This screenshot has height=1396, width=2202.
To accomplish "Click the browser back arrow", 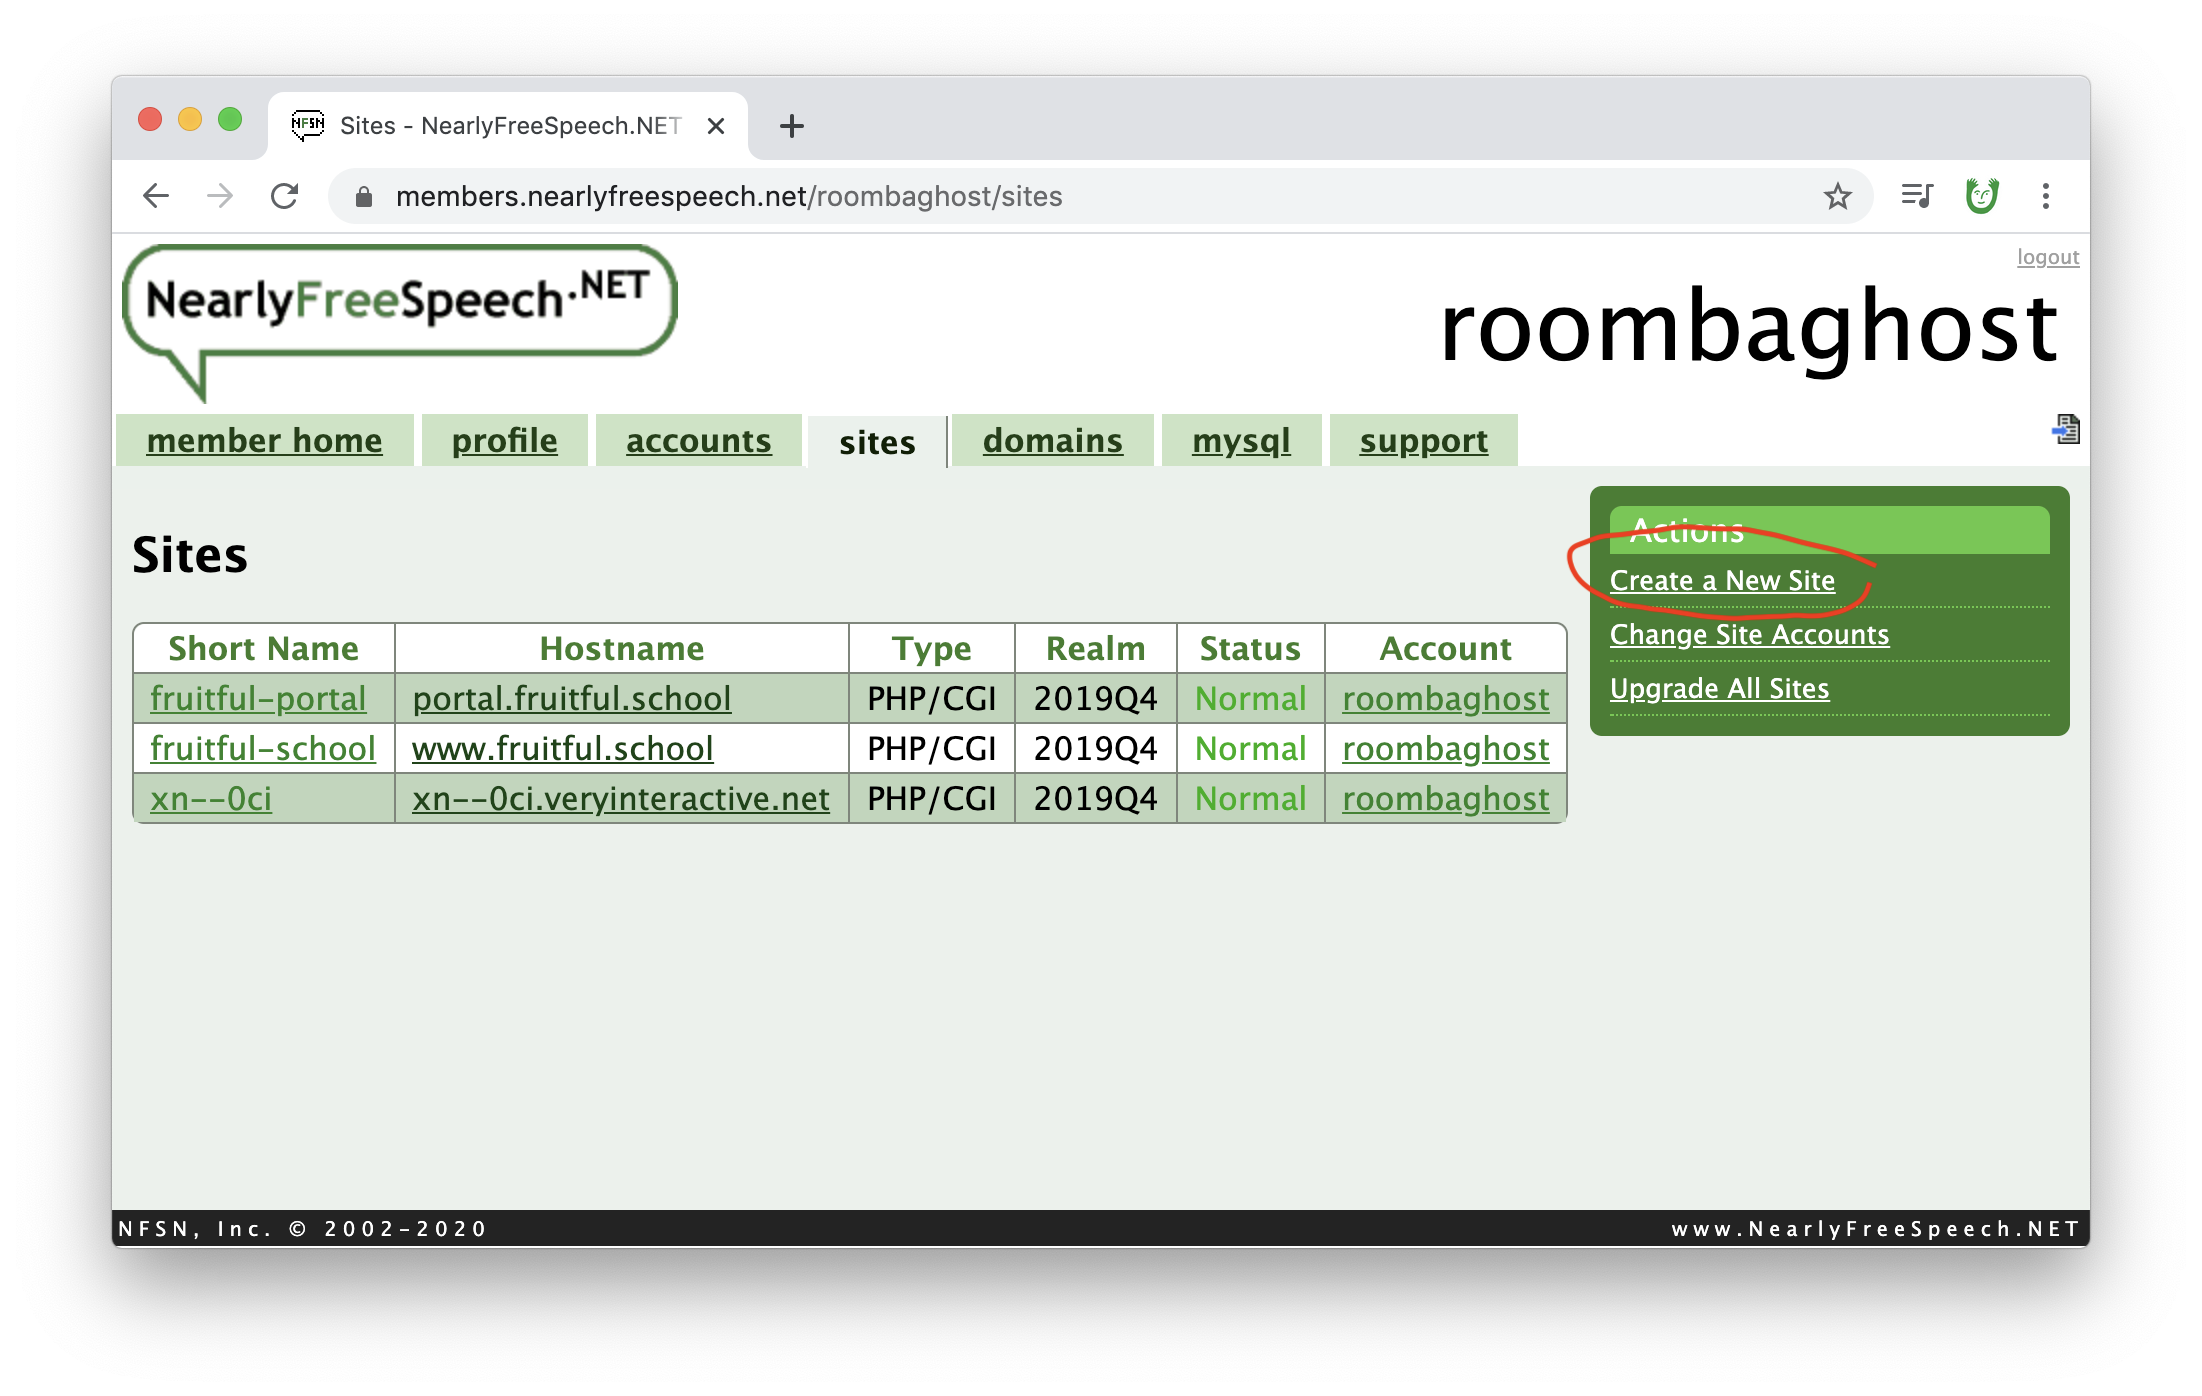I will [156, 196].
